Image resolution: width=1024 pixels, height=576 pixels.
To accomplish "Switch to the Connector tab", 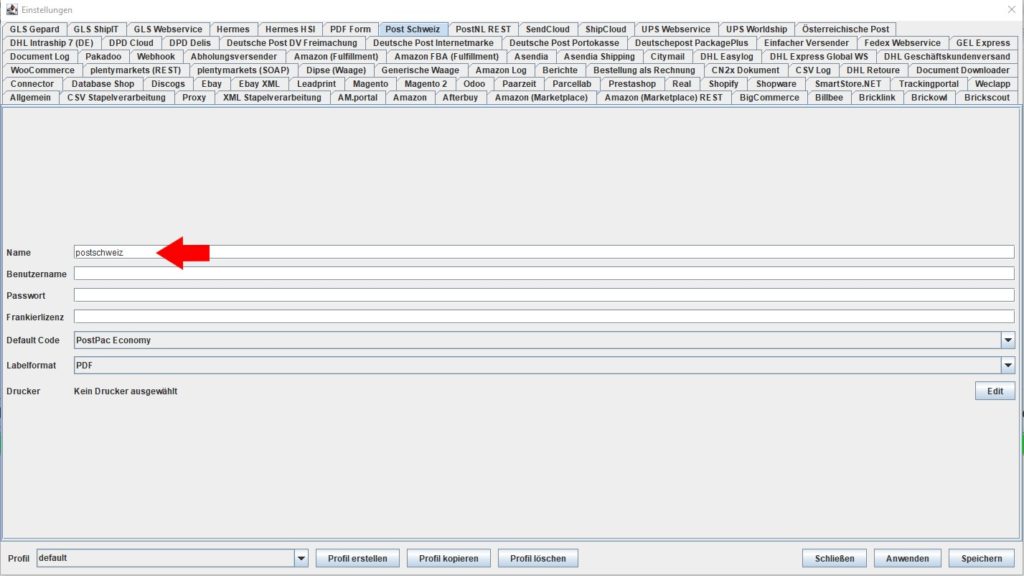I will point(32,84).
